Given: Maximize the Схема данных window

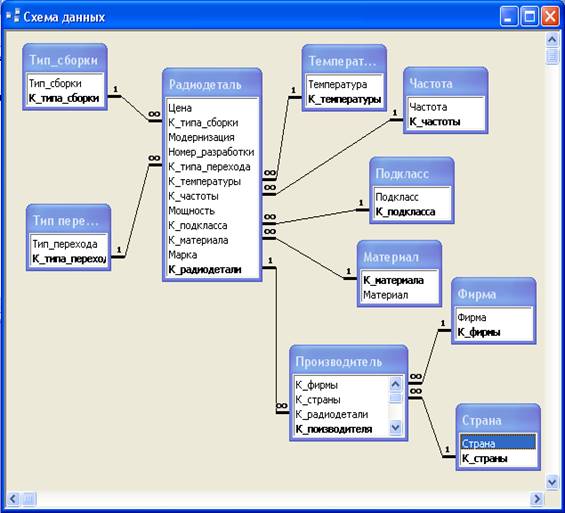Looking at the screenshot, I should tap(530, 17).
